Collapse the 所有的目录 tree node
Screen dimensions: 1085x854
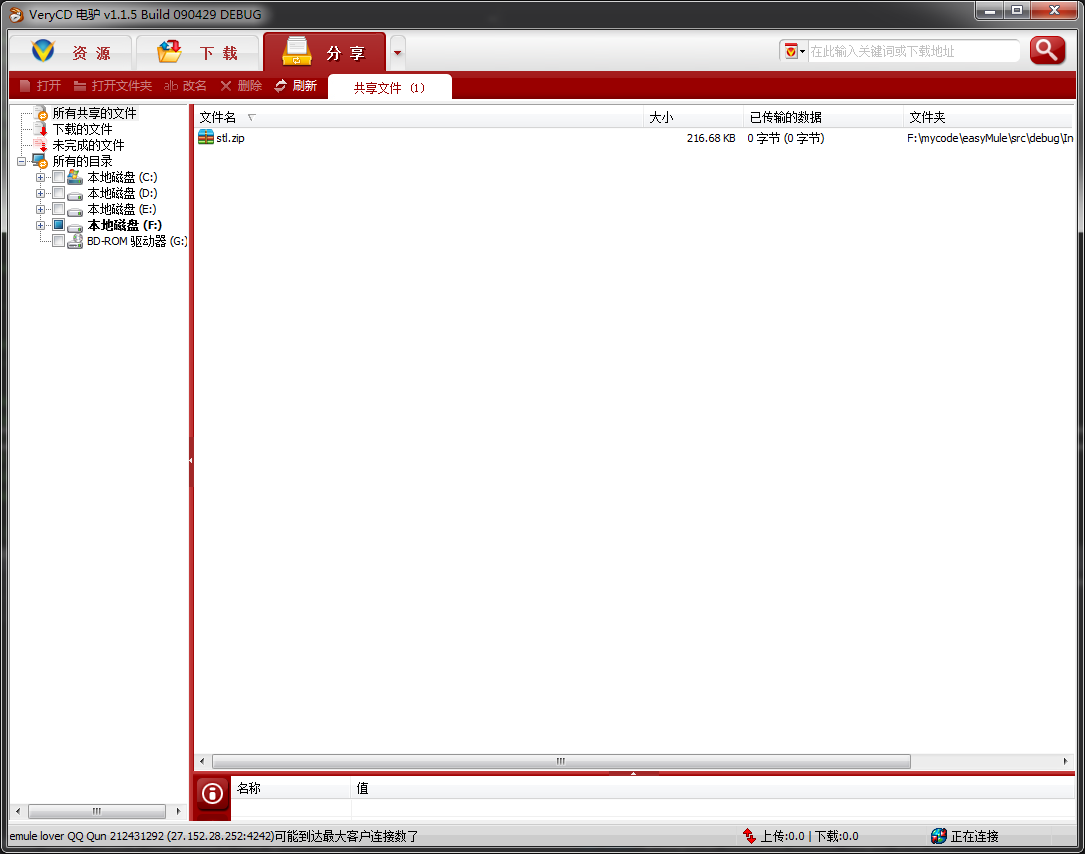(21, 161)
